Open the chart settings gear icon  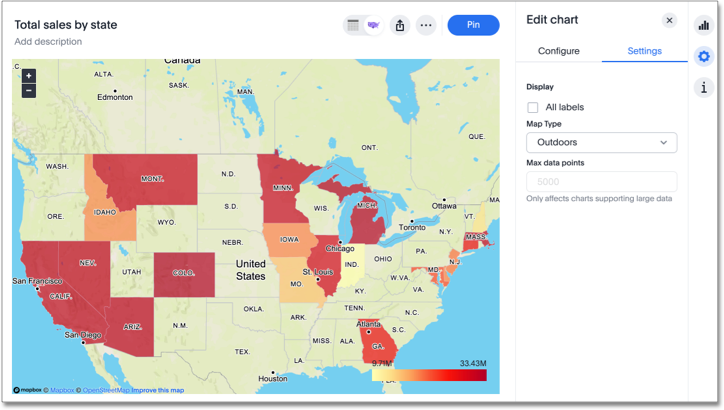click(x=703, y=57)
